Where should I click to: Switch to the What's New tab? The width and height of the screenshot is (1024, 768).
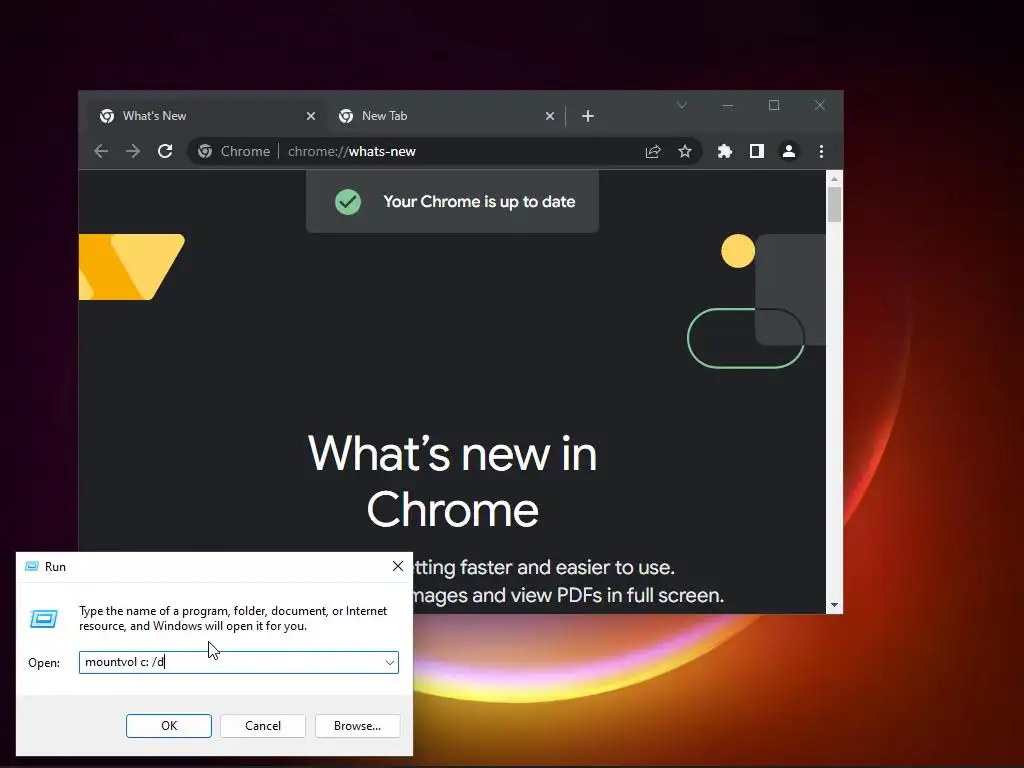click(x=206, y=116)
